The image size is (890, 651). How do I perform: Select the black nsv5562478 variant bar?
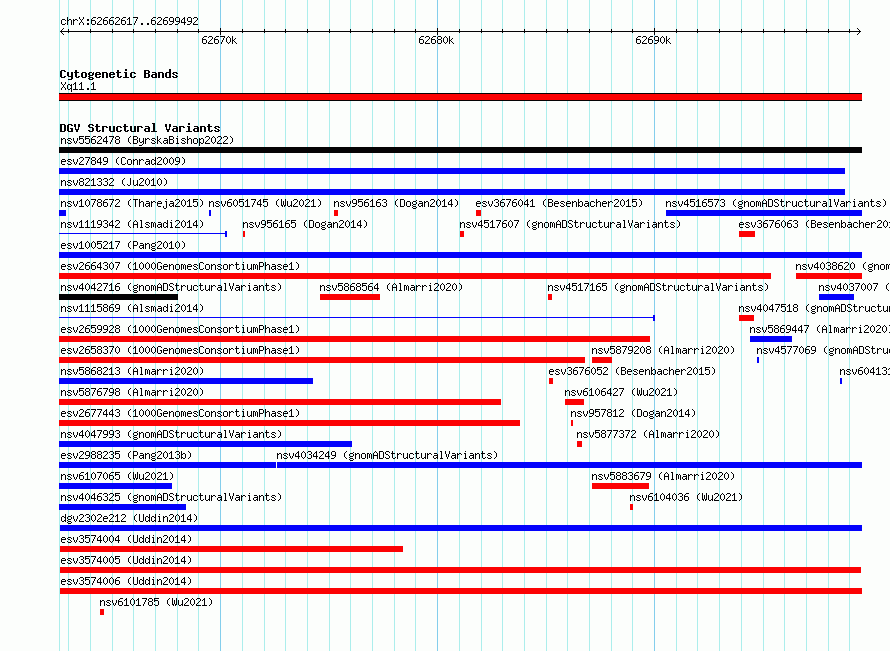point(460,150)
